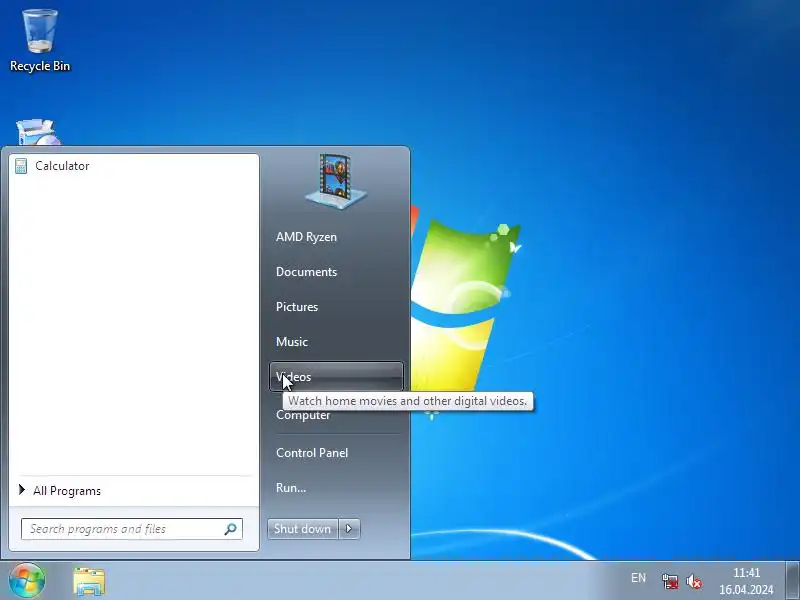This screenshot has height=600, width=800.
Task: Open Calculator from the Start menu list
Action: click(134, 166)
